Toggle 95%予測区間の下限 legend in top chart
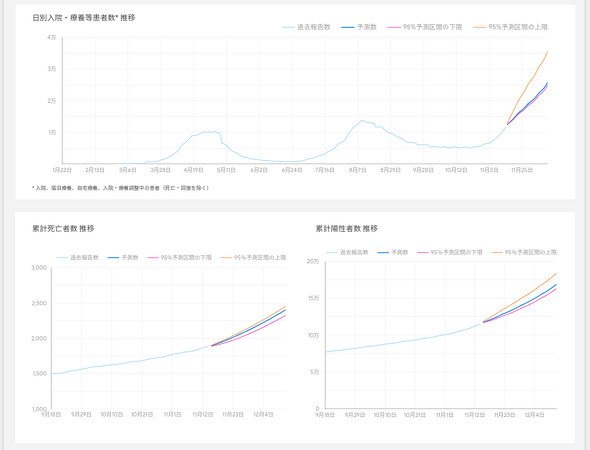Screen dimensions: 590x450 (424, 27)
